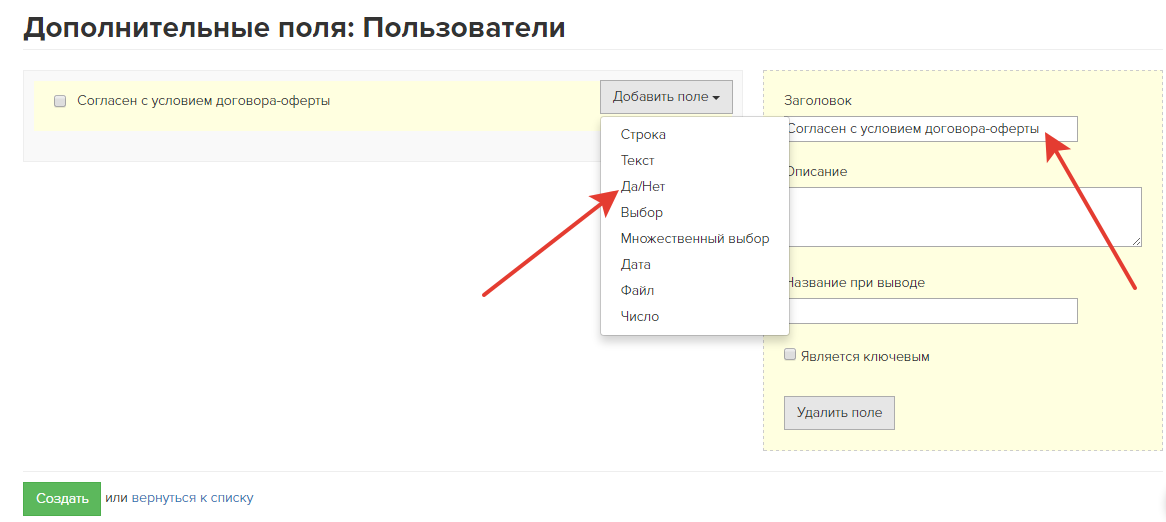1166x522 pixels.
Task: Select the Выбор field type
Action: point(642,212)
